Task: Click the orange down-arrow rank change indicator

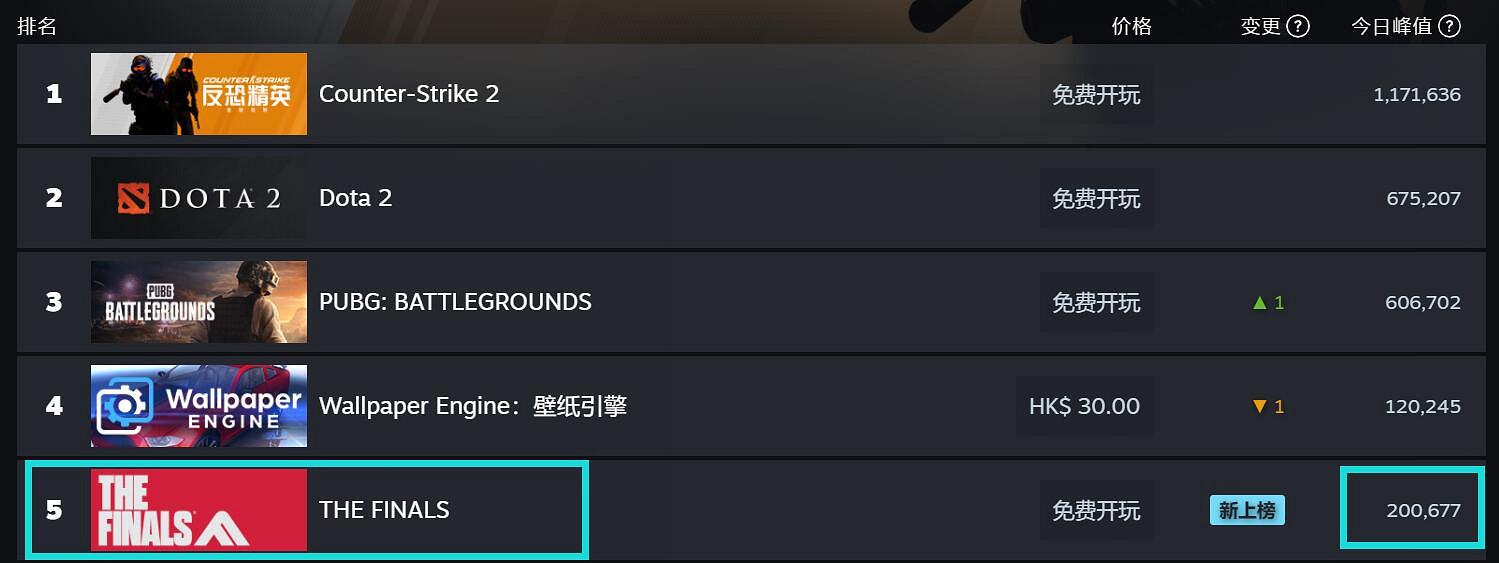Action: pyautogui.click(x=1267, y=406)
